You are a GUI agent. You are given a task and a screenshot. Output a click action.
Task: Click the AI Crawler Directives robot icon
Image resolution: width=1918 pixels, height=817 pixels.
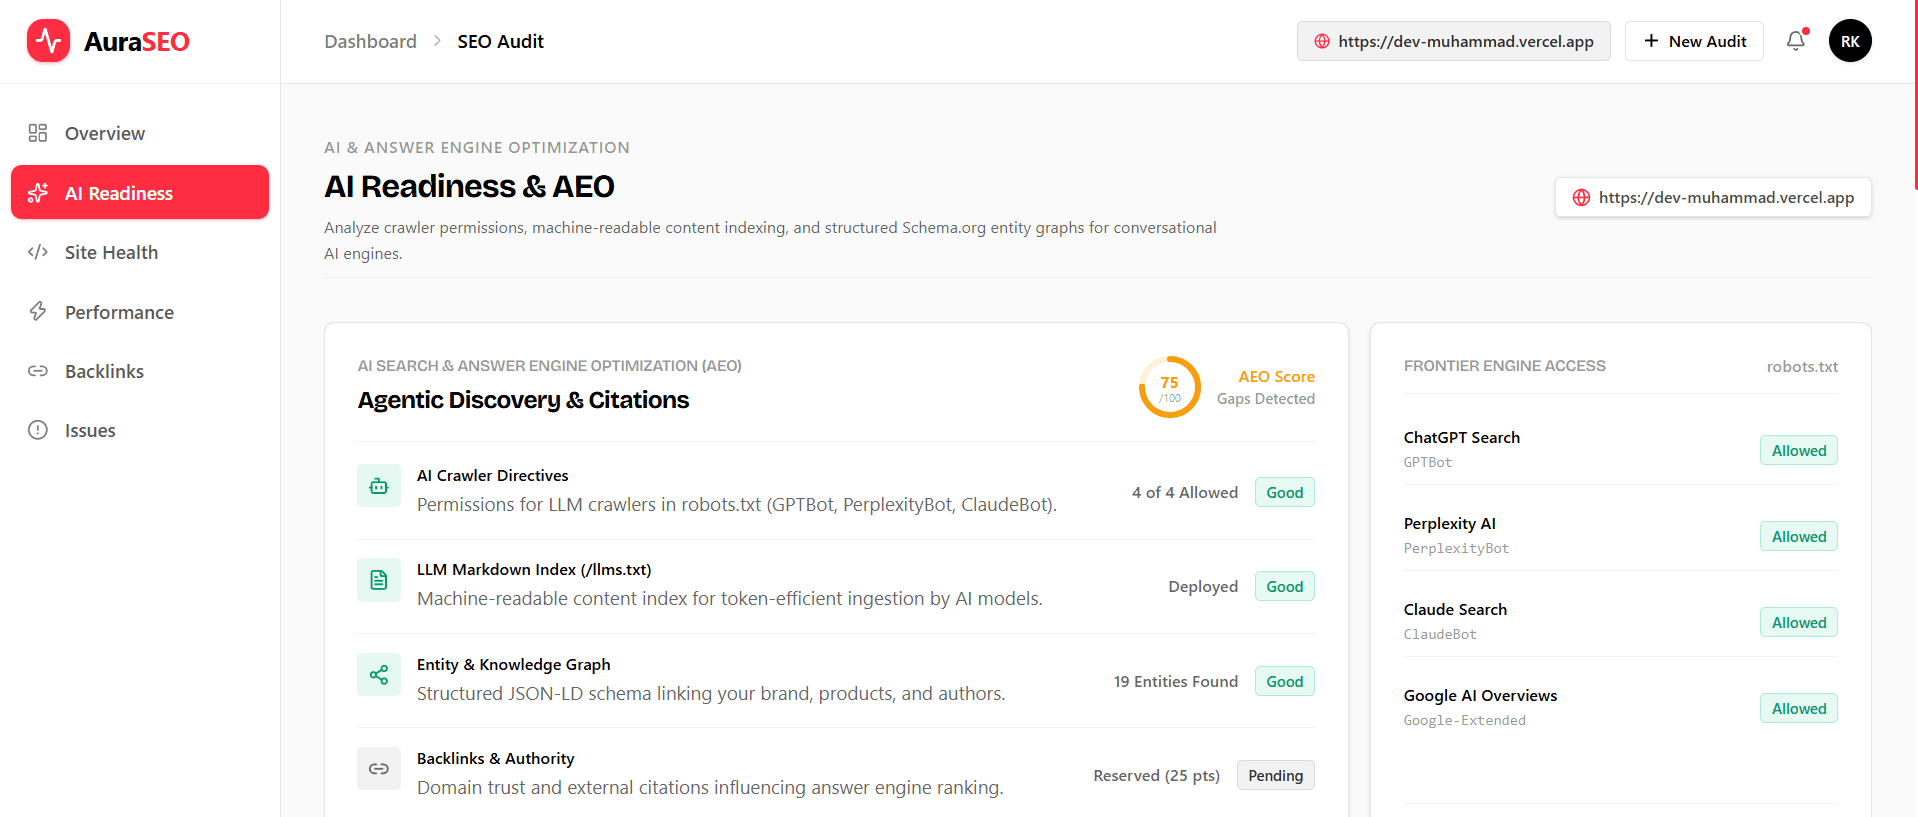coord(379,486)
